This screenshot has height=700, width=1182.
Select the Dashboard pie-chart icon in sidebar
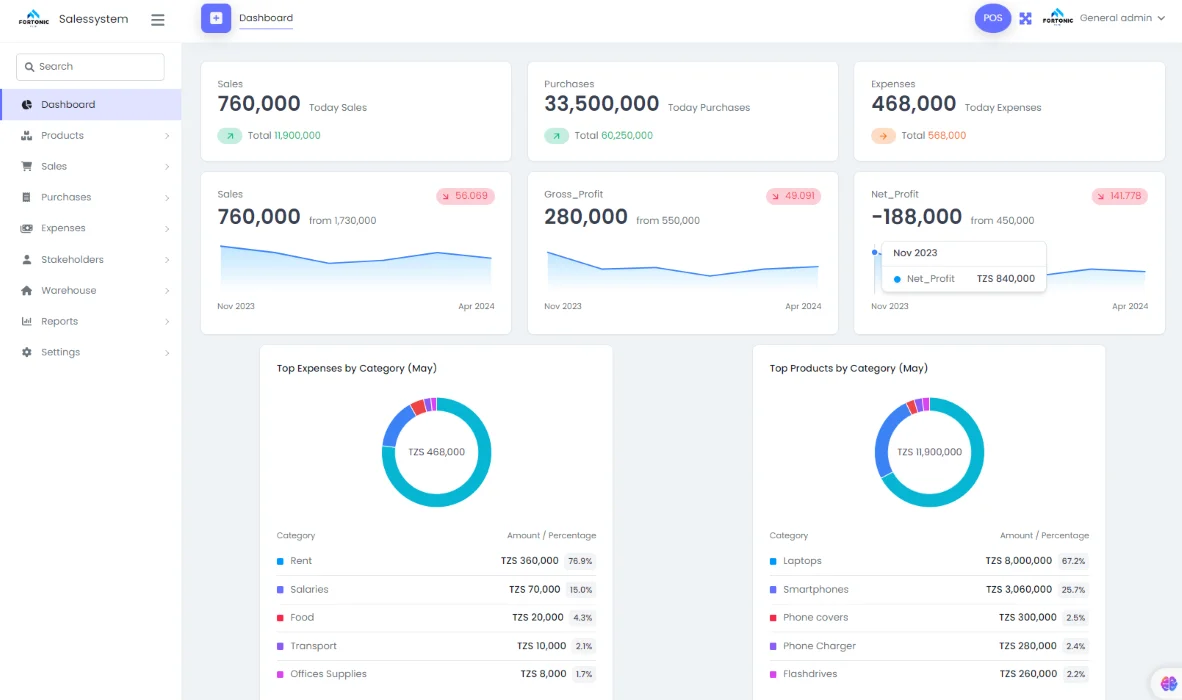pyautogui.click(x=24, y=103)
